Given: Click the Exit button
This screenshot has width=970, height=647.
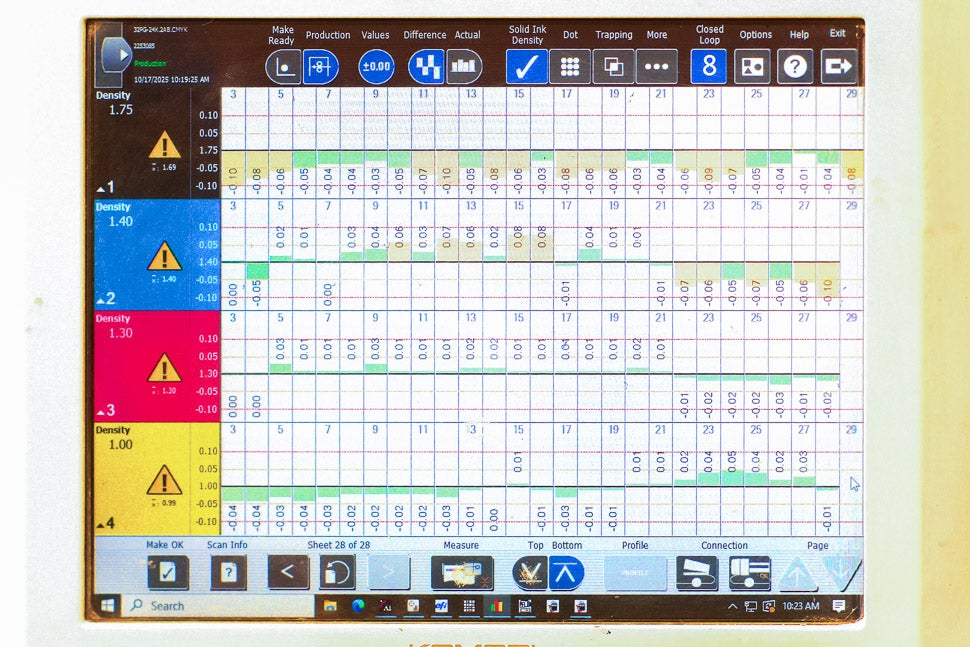Looking at the screenshot, I should 838,67.
